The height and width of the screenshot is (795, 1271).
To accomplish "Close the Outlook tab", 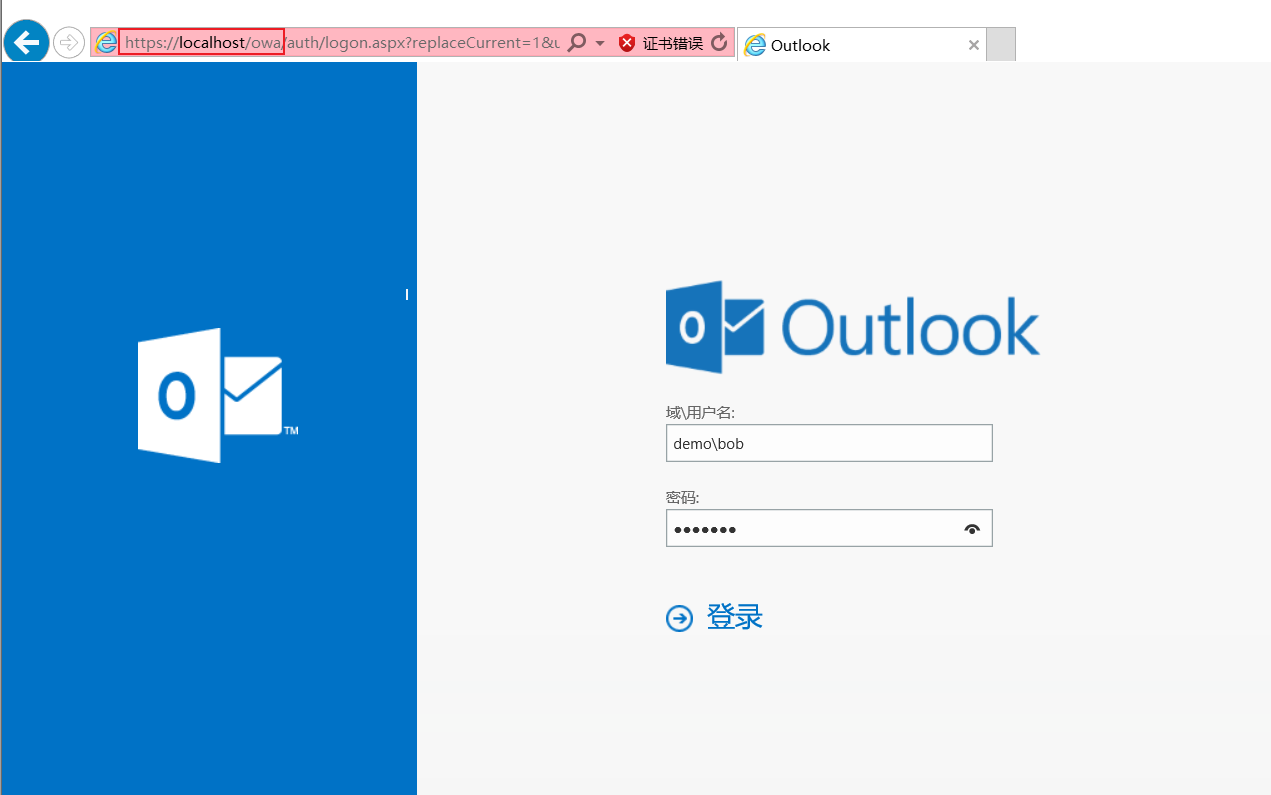I will tap(973, 44).
